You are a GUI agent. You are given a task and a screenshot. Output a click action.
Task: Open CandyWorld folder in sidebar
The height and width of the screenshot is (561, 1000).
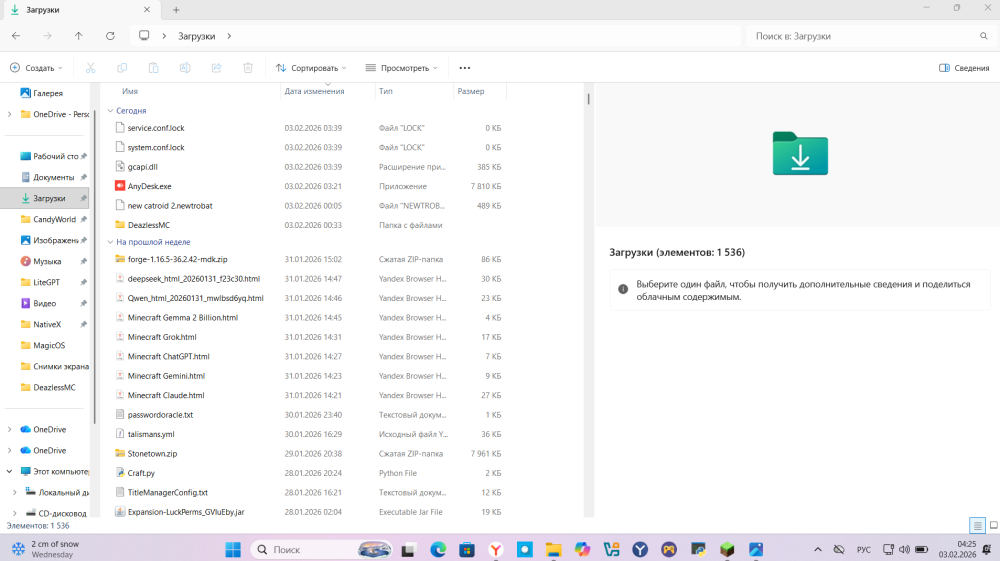(x=54, y=219)
